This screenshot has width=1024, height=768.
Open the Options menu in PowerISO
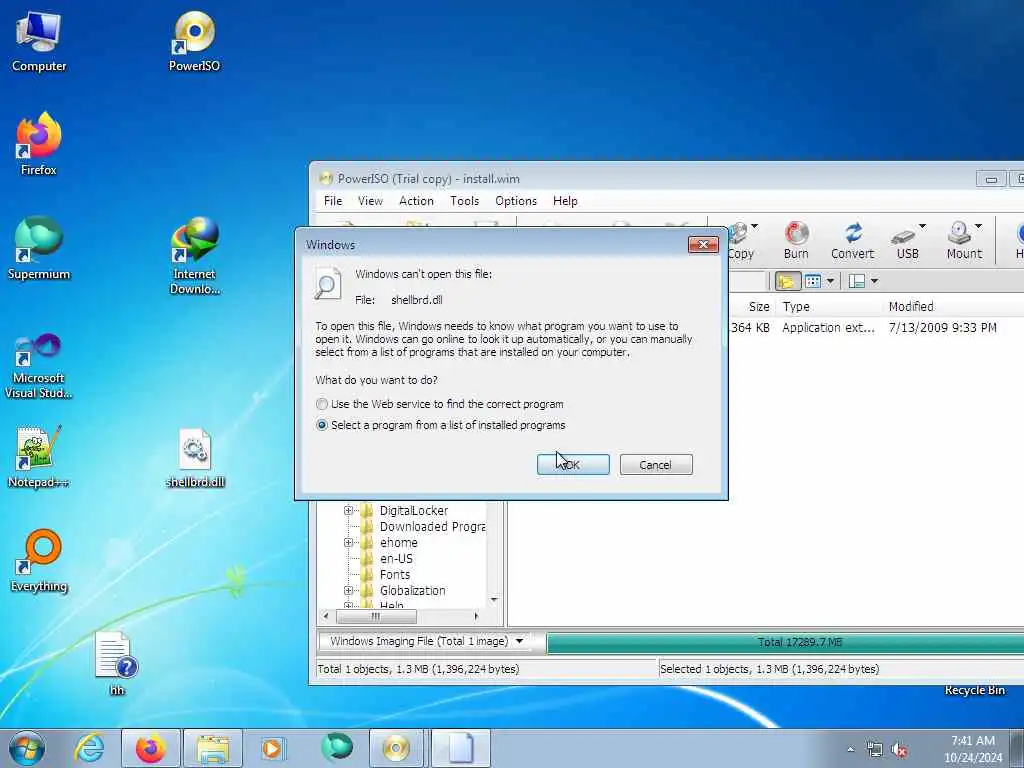pos(516,201)
